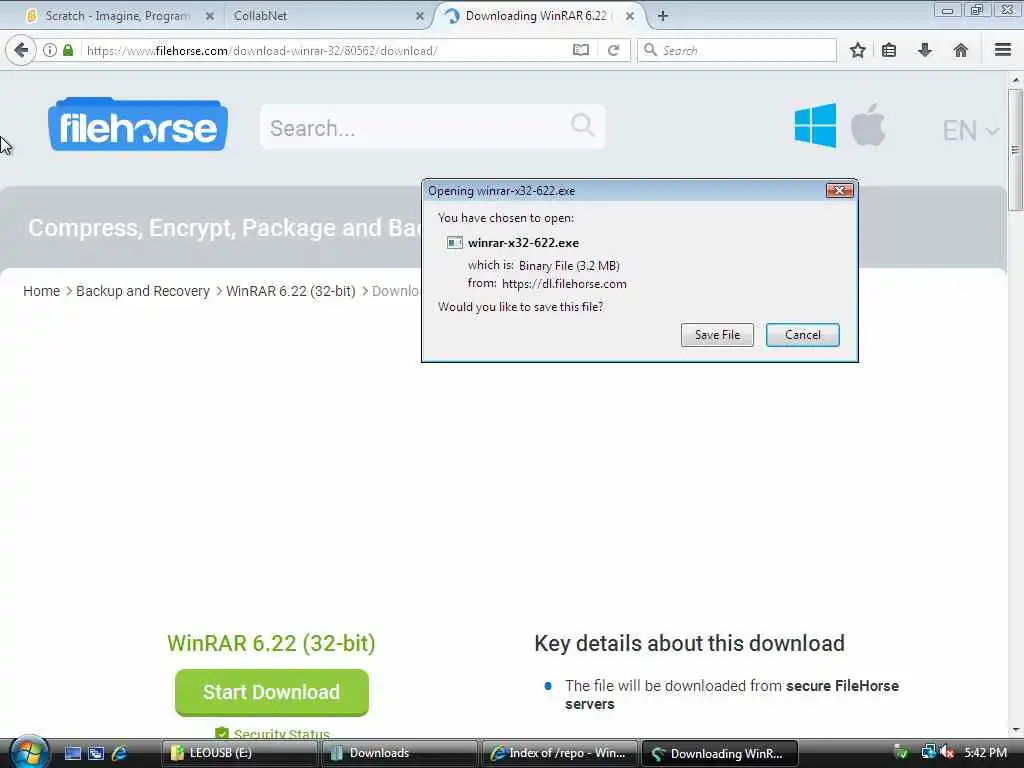Image resolution: width=1024 pixels, height=768 pixels.
Task: Bookmark this page with the star icon
Action: (x=857, y=50)
